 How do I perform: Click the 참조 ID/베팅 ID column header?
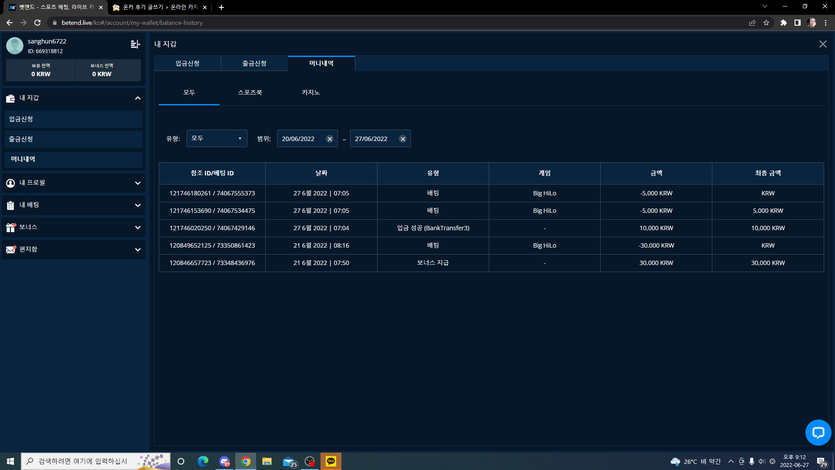(x=212, y=174)
